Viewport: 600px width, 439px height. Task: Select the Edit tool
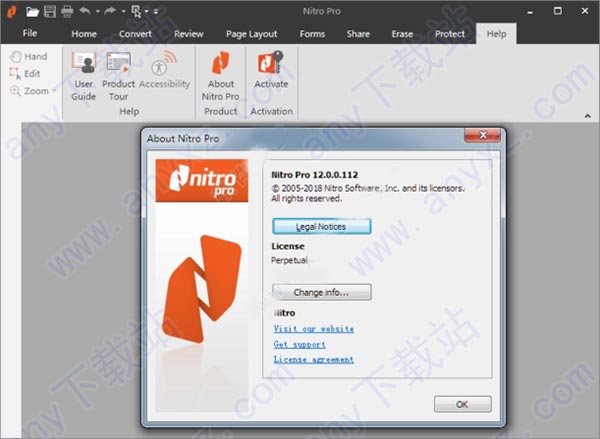tap(25, 73)
